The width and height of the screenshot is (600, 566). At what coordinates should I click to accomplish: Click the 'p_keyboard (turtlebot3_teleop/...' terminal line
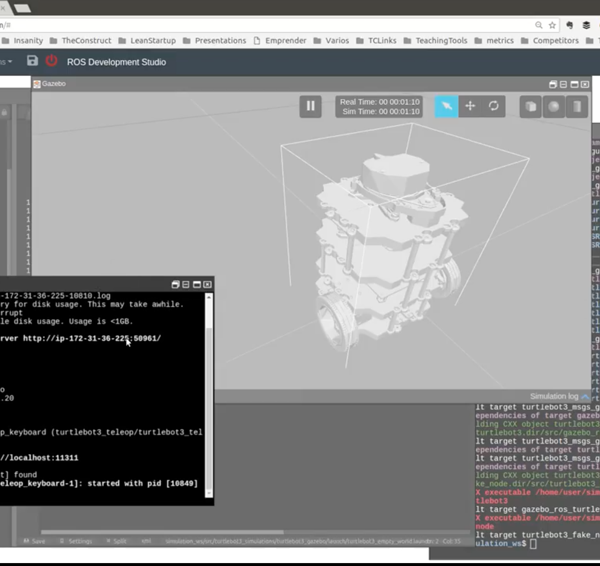pyautogui.click(x=101, y=432)
